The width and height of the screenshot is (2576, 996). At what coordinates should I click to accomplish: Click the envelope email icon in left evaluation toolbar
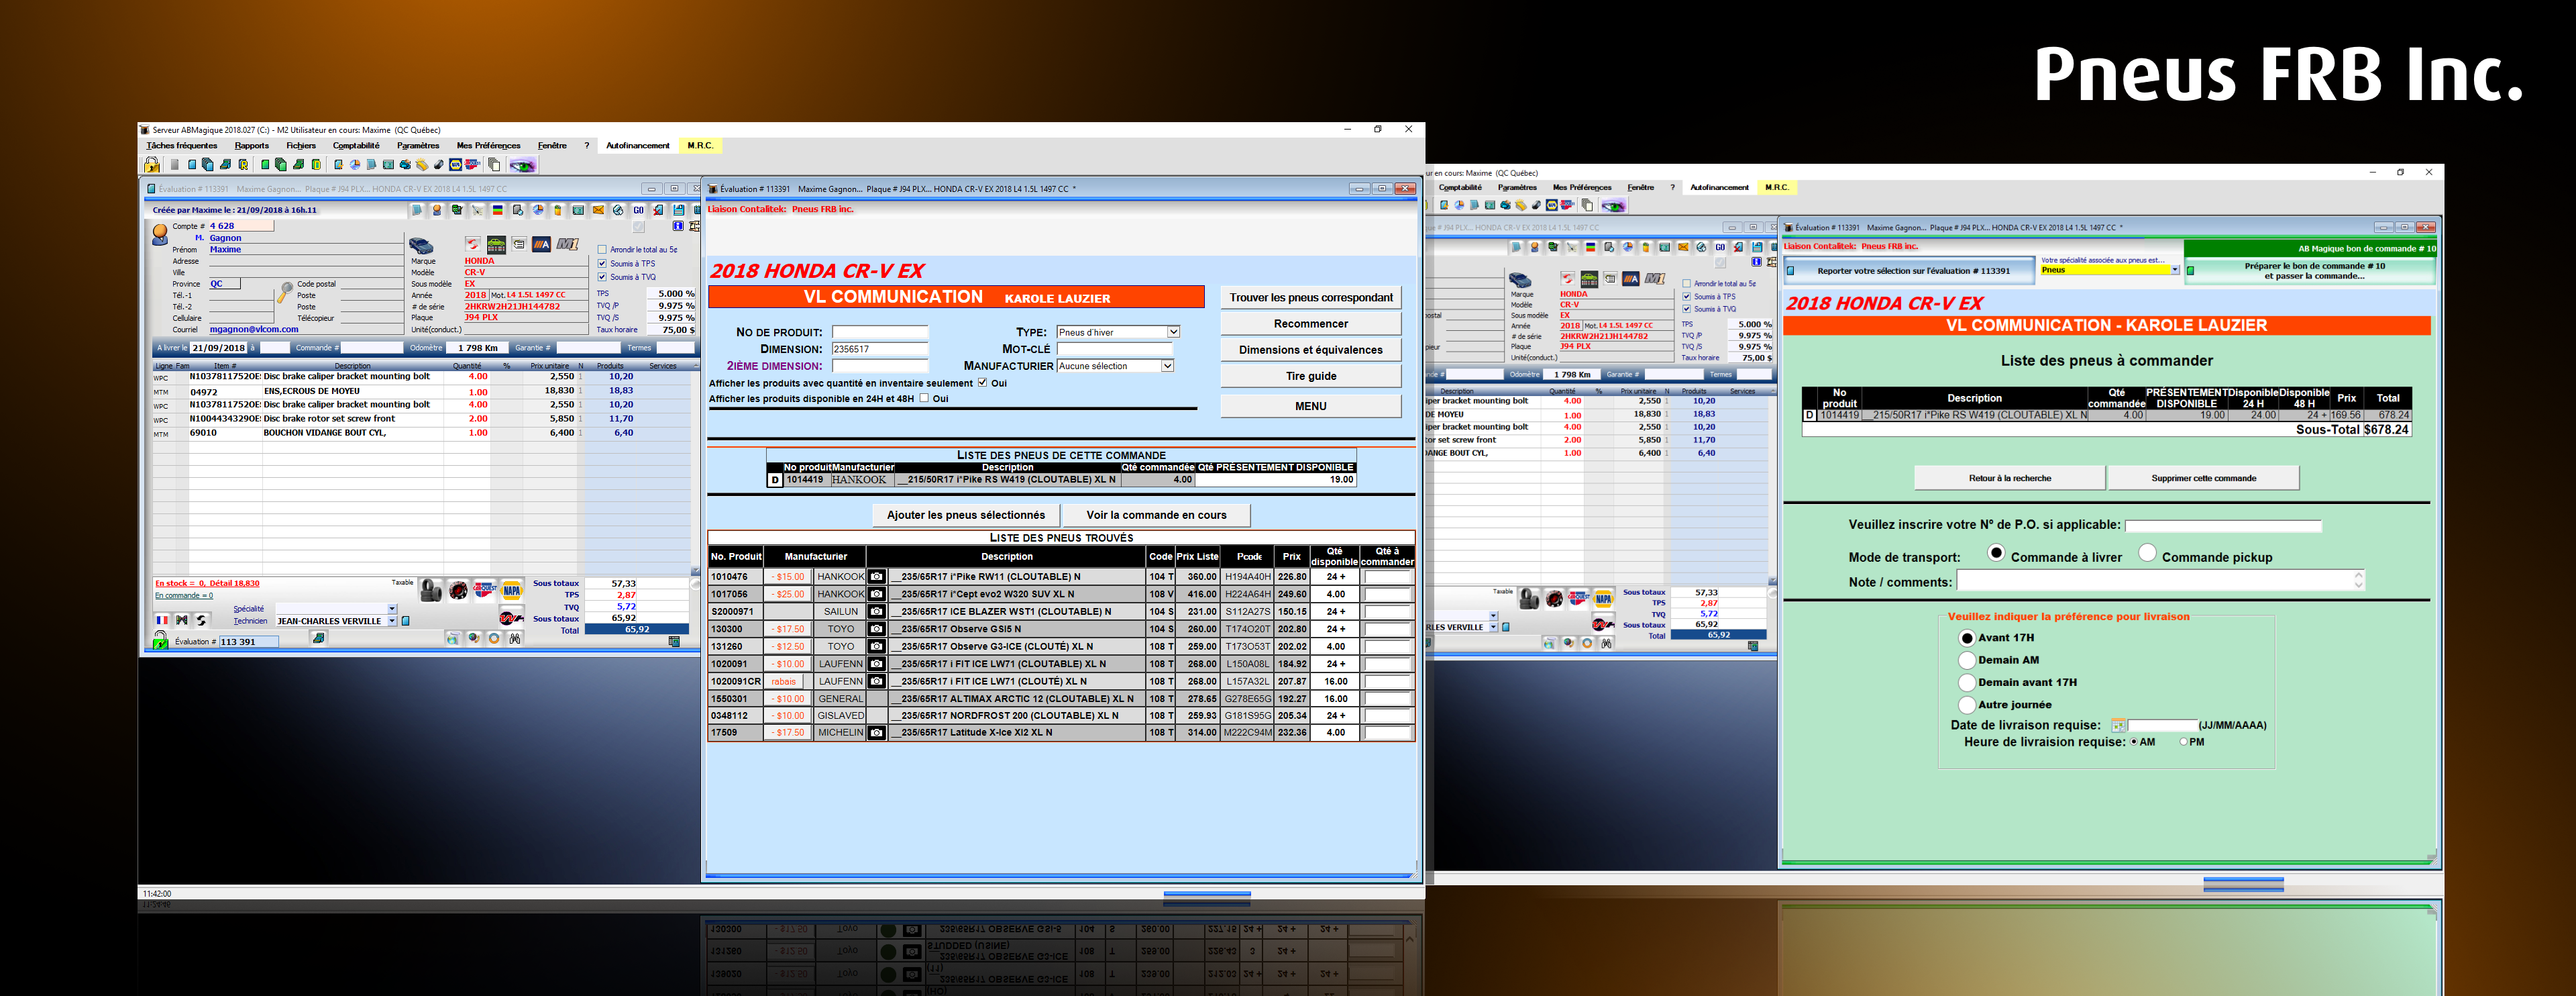[598, 210]
